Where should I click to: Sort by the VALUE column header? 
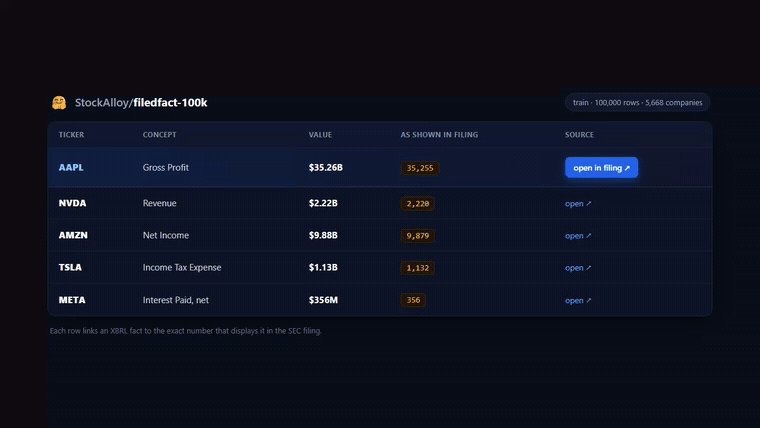[320, 135]
